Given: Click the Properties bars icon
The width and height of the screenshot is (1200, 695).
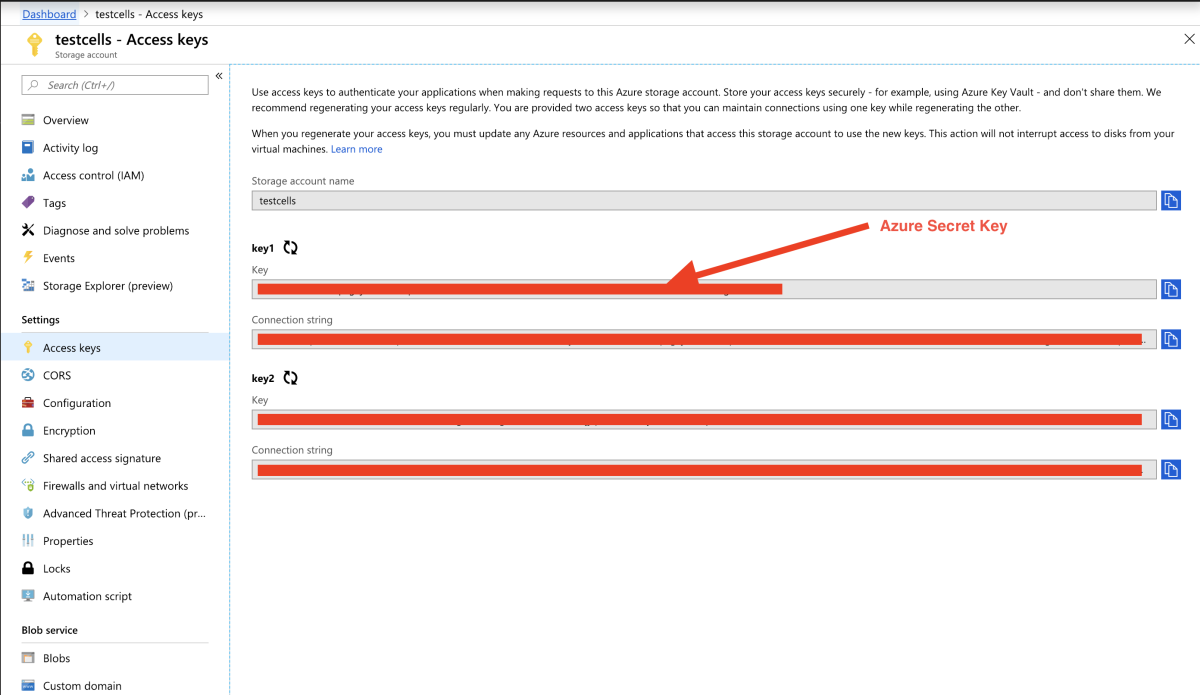Looking at the screenshot, I should [x=28, y=541].
